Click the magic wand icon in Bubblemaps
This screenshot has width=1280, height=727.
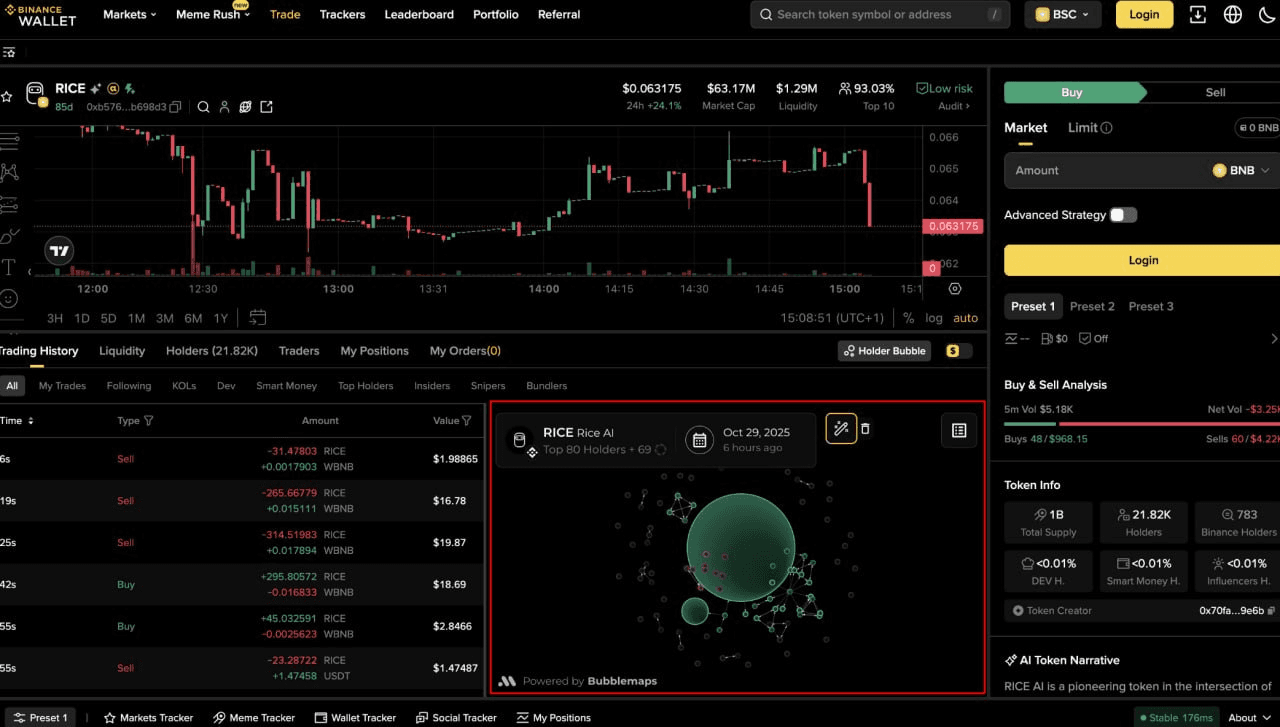840,429
